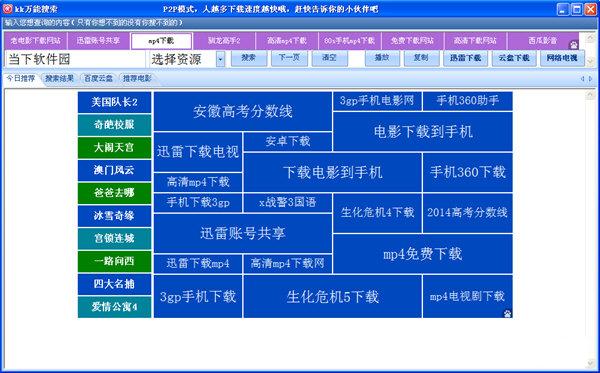Minimize the kk万能搜索 window

tap(562, 9)
